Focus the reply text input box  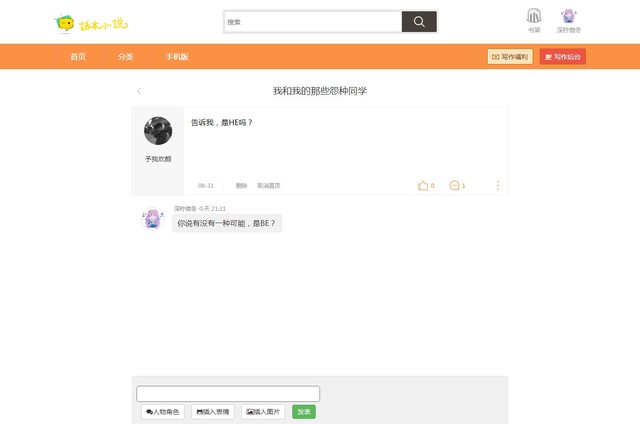click(228, 394)
